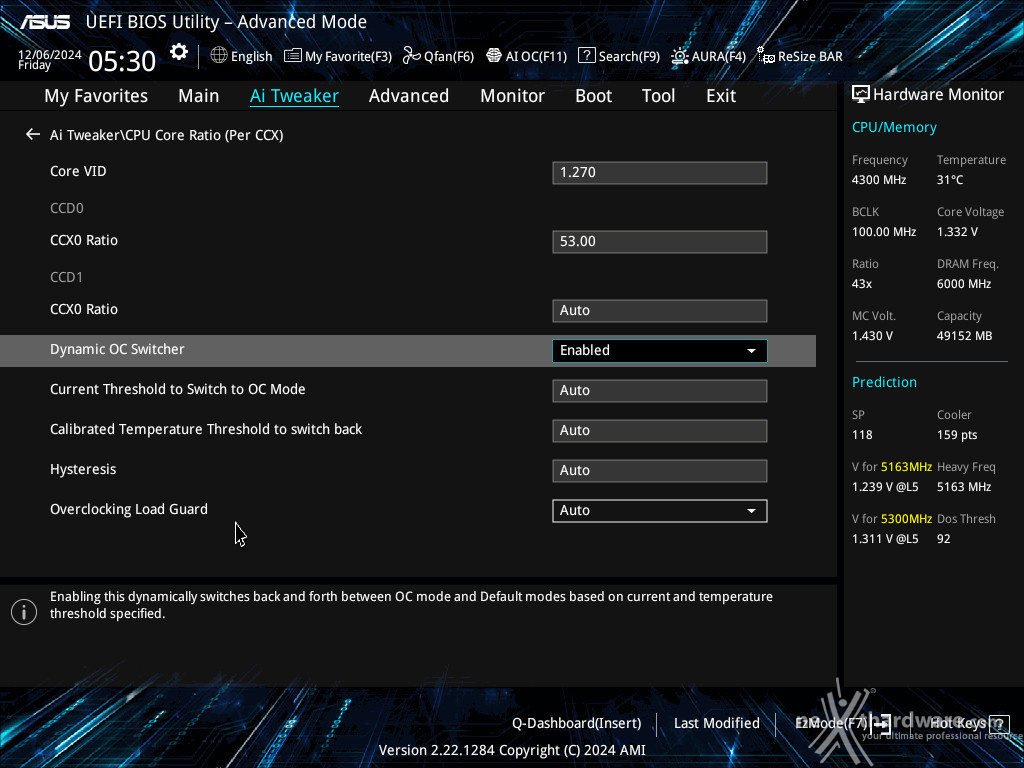
Task: Click the 05:30 clock display
Action: pyautogui.click(x=122, y=61)
